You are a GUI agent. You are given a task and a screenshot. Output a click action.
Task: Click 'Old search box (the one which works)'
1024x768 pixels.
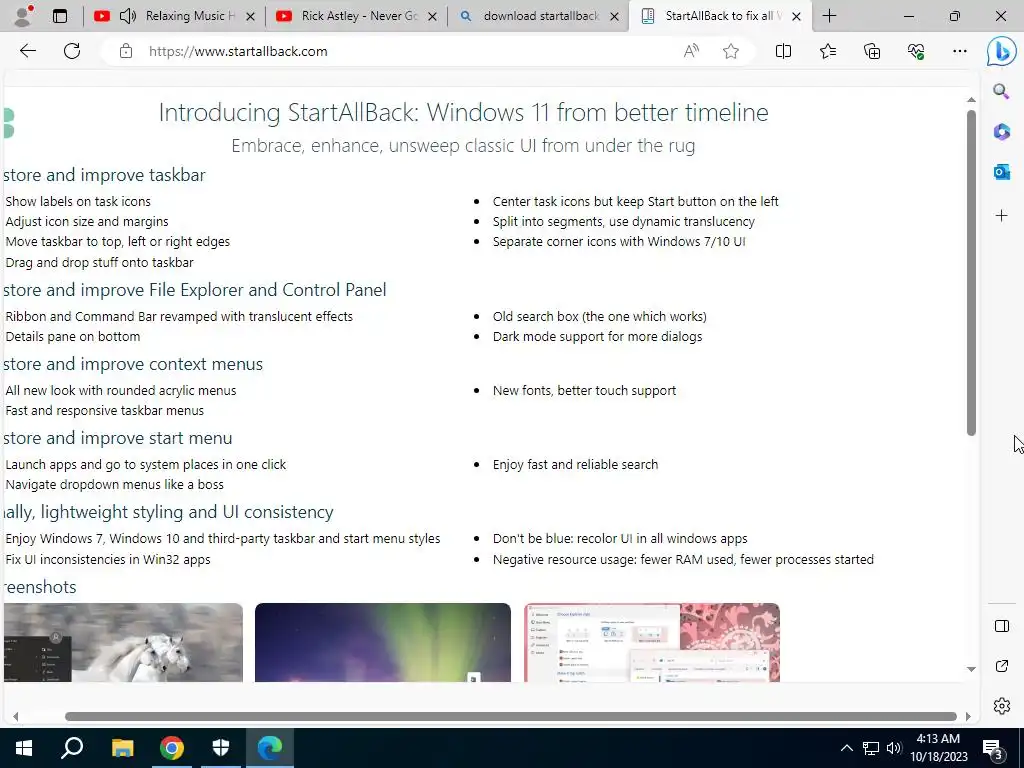click(600, 317)
